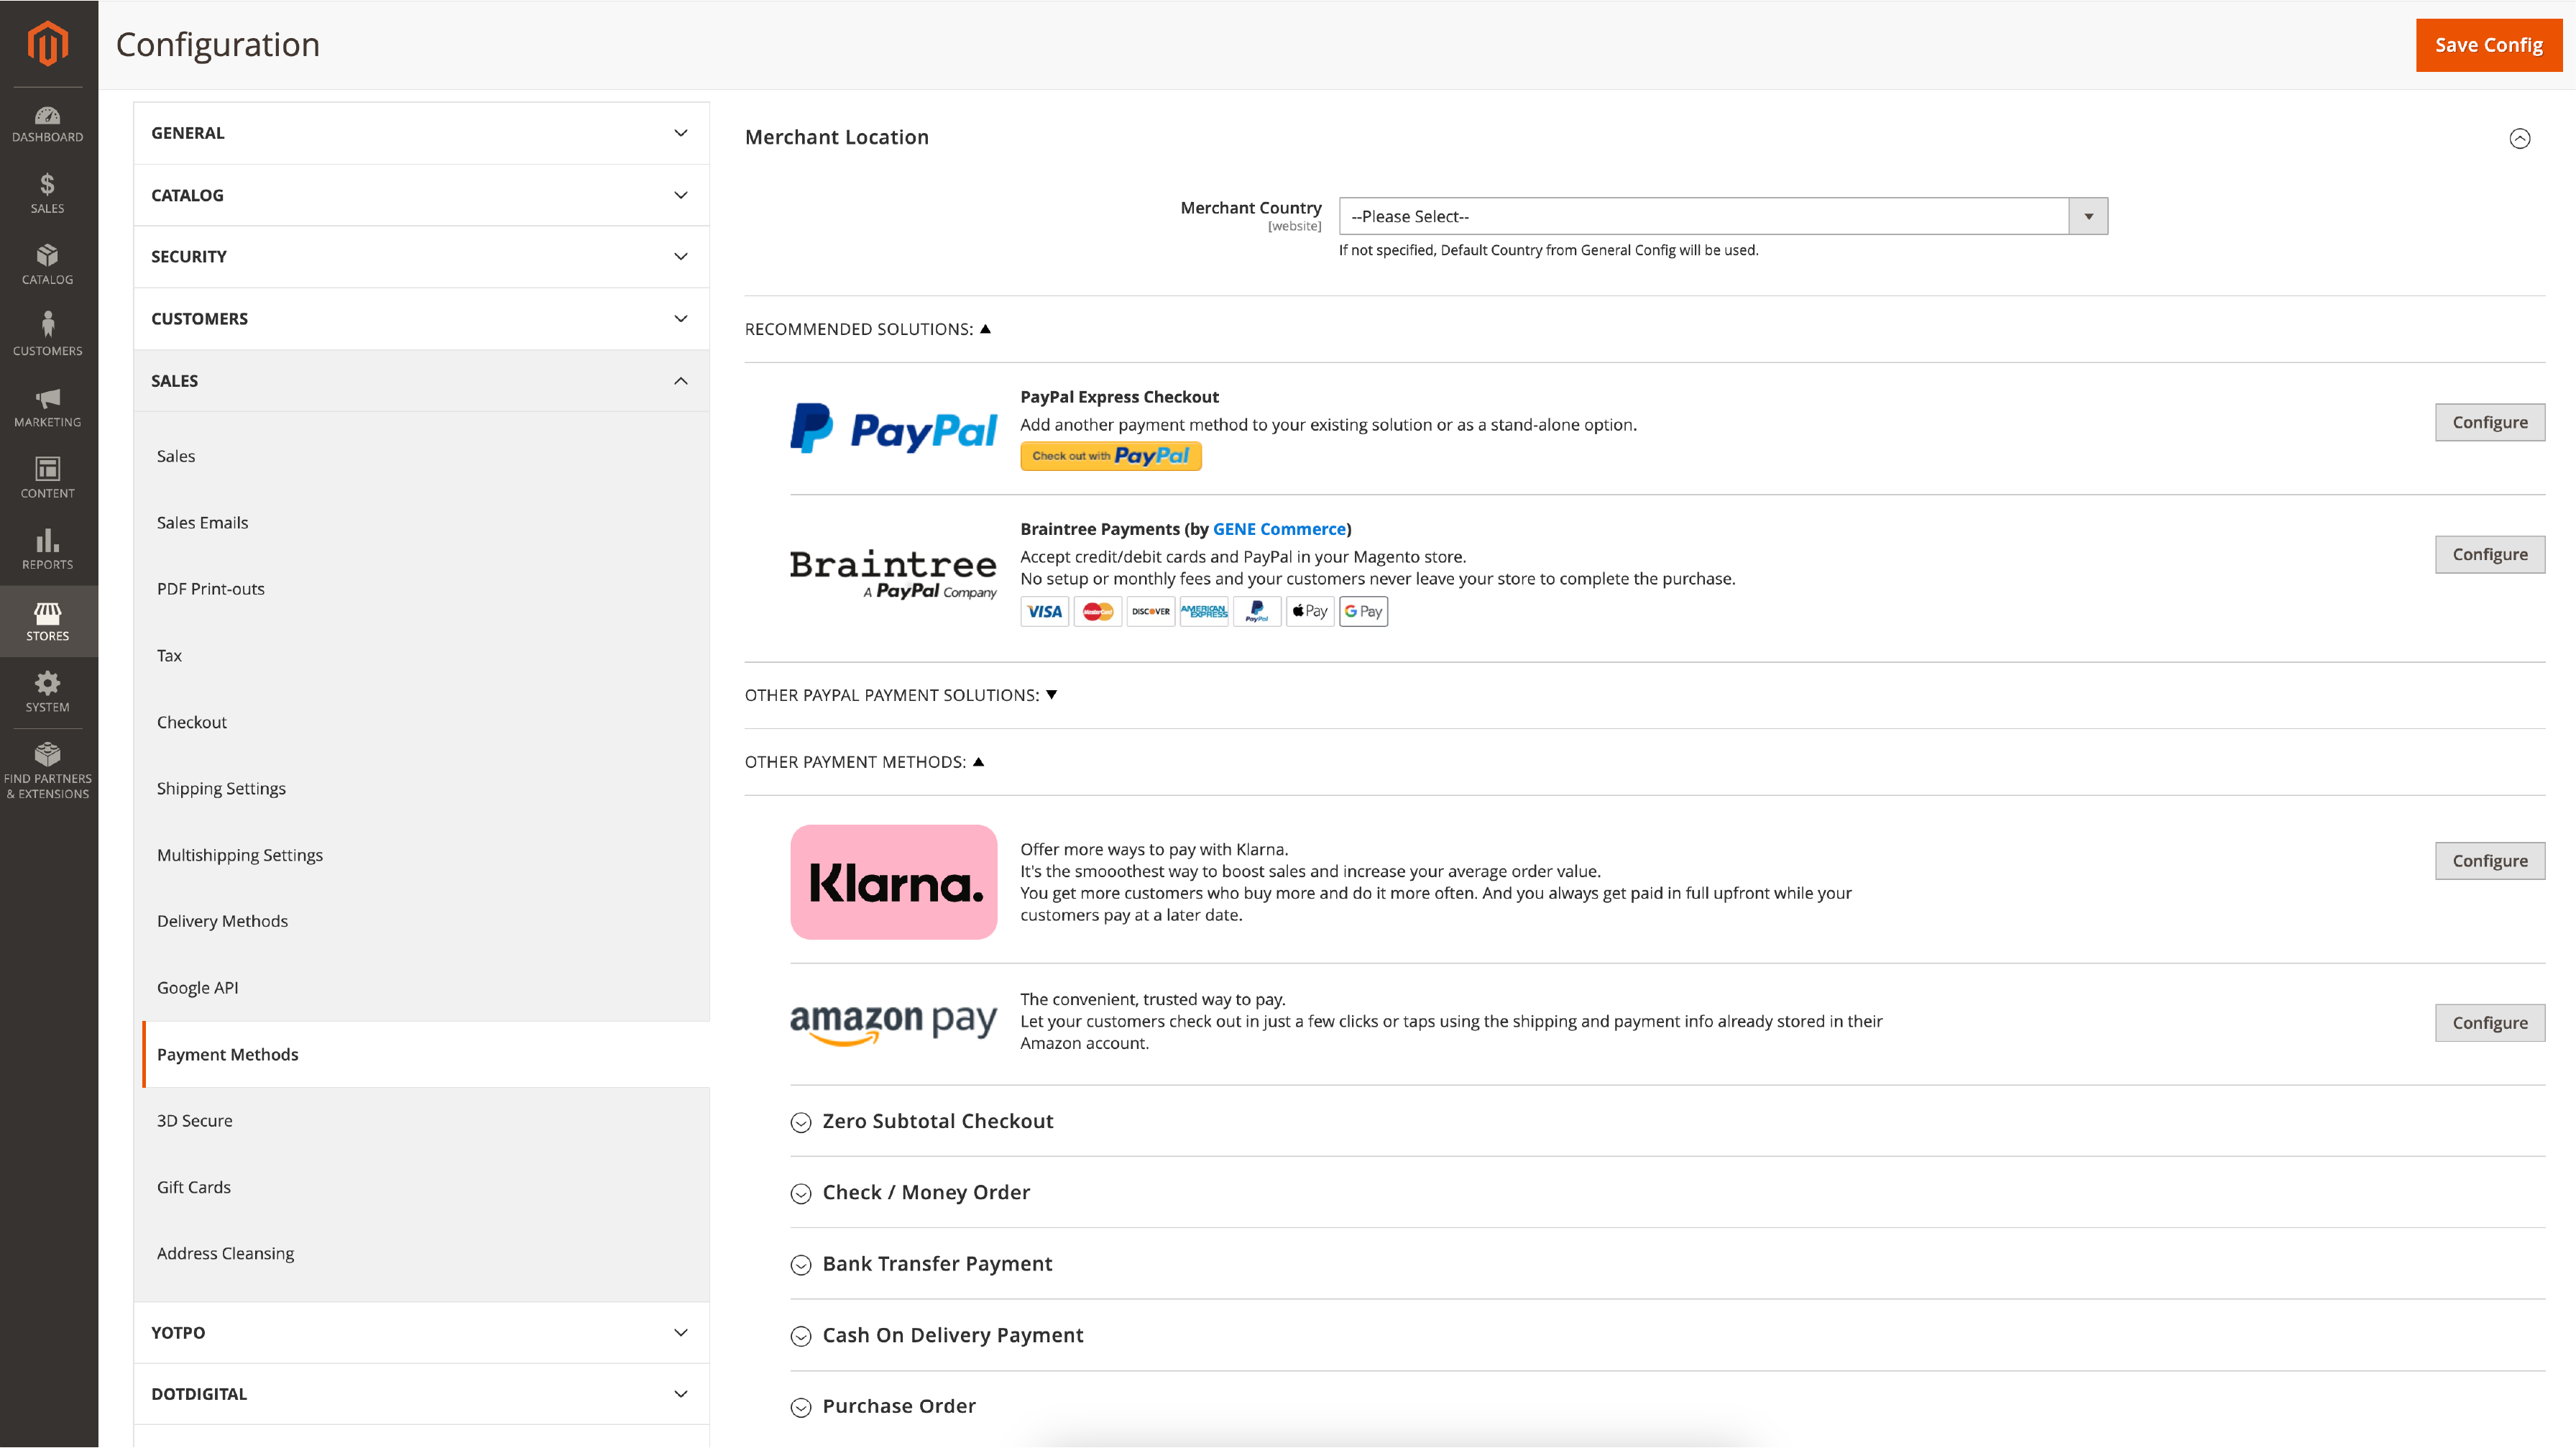The image size is (2576, 1448).
Task: Configure Klarna payment method
Action: pyautogui.click(x=2490, y=861)
